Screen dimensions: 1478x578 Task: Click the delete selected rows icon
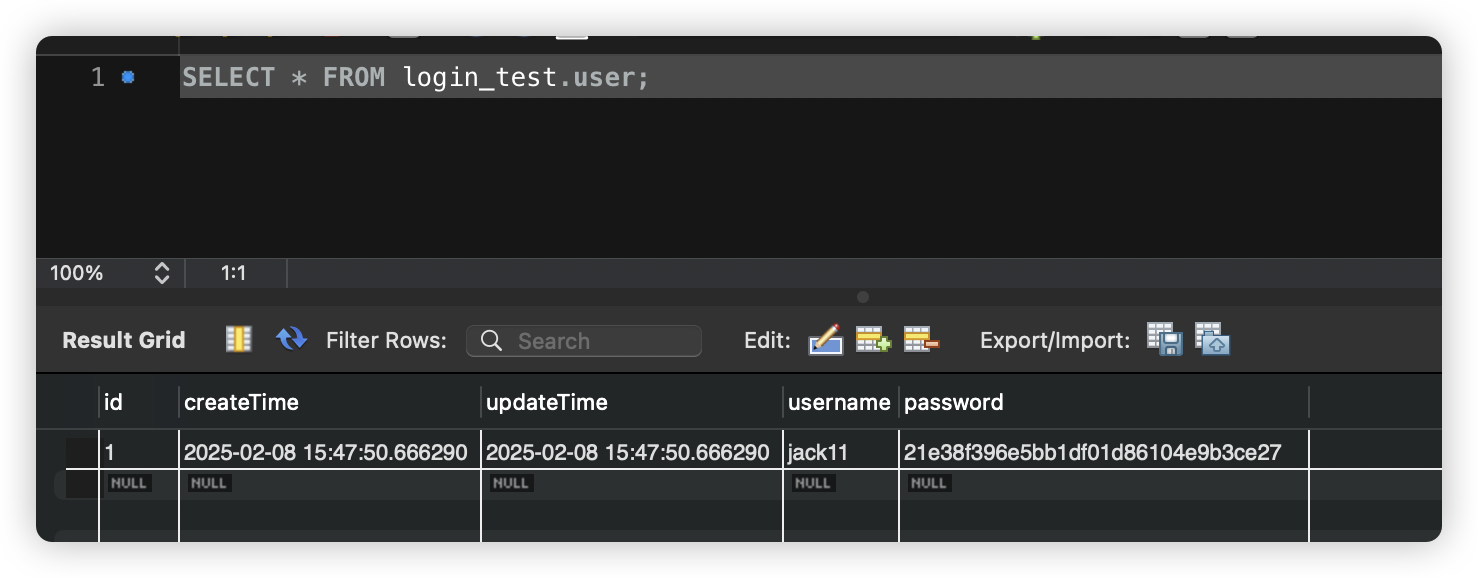[x=920, y=340]
